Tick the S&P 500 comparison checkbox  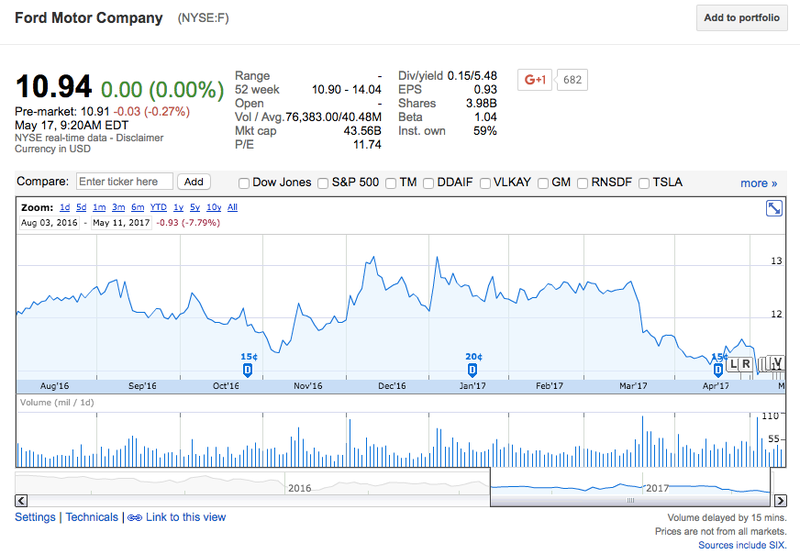323,183
